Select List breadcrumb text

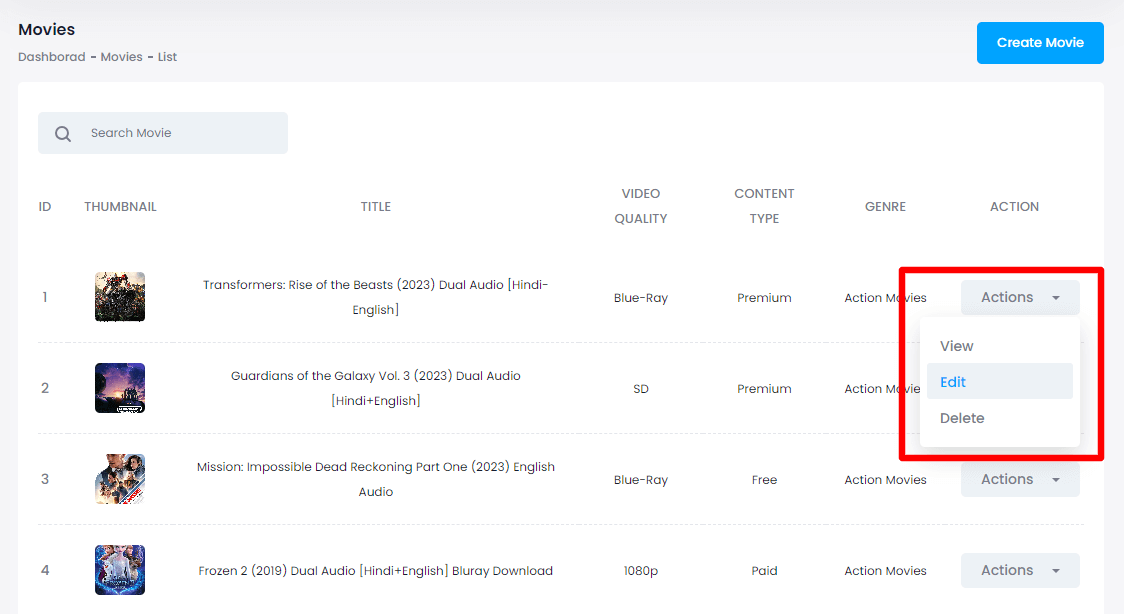(x=167, y=57)
